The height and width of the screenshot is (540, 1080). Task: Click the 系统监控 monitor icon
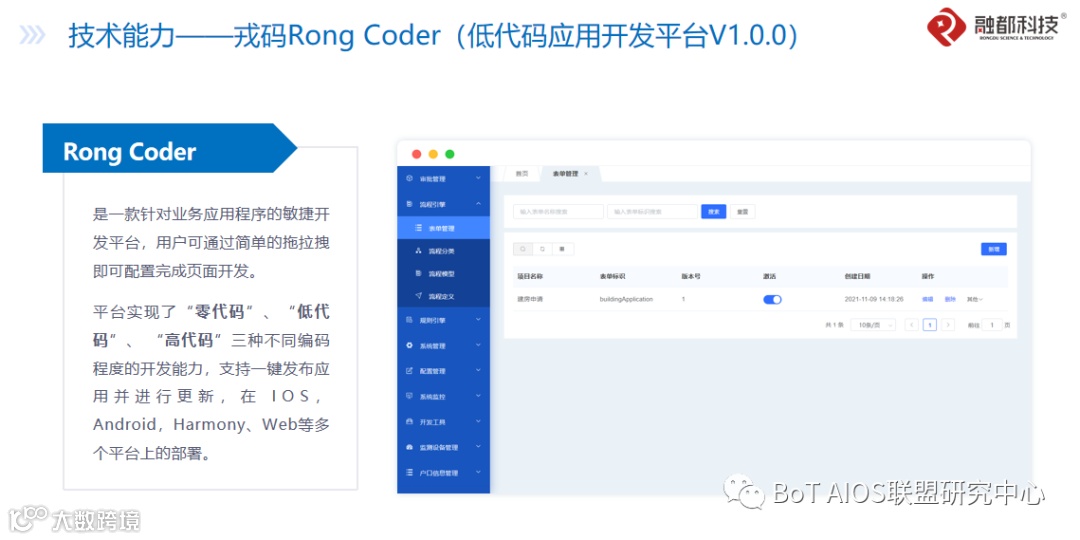click(x=410, y=397)
